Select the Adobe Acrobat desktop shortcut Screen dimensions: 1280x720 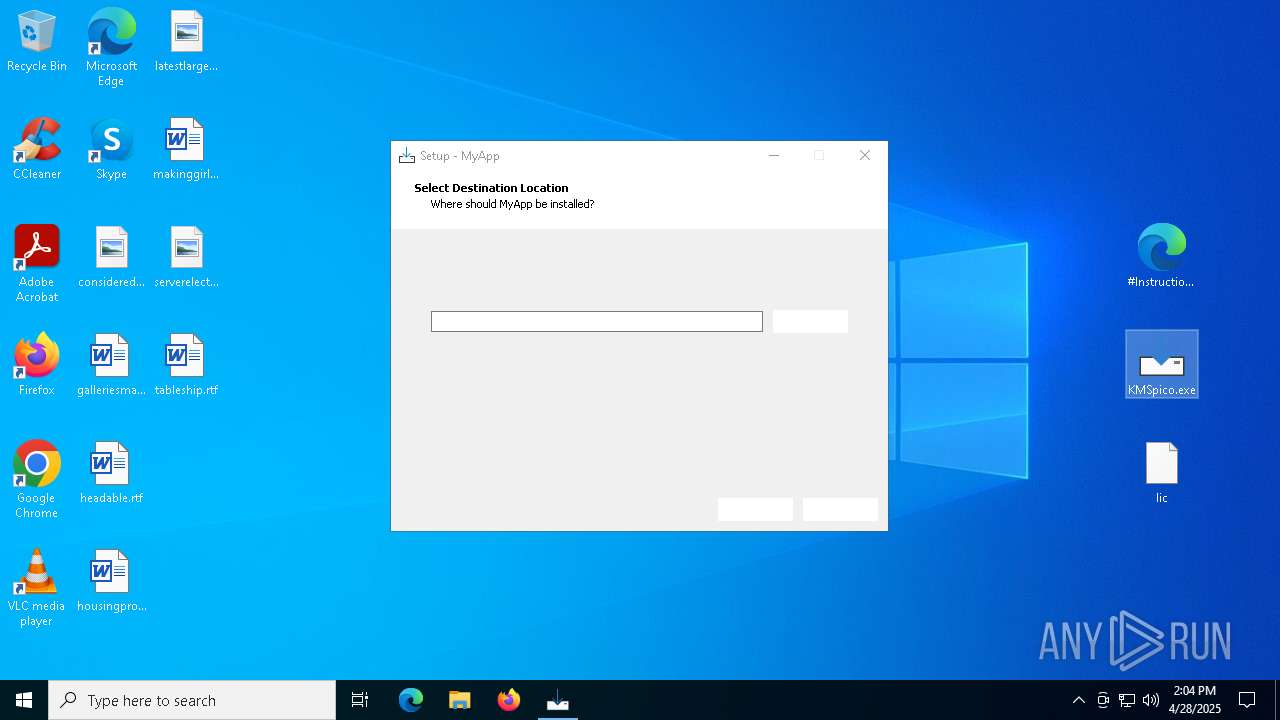(x=37, y=264)
